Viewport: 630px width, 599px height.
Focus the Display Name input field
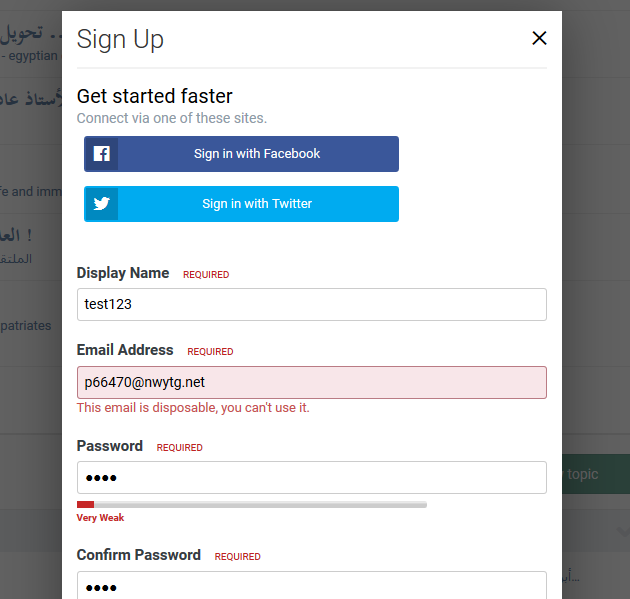click(311, 304)
